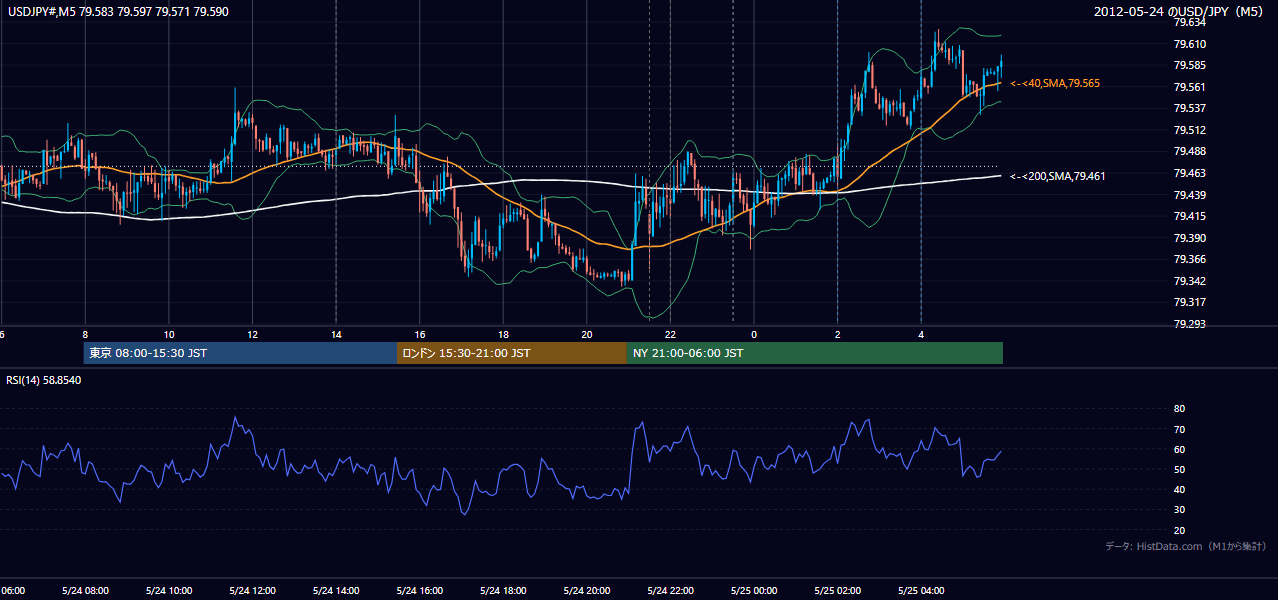The height and width of the screenshot is (600, 1278).
Task: Click price axis value 79.439
Action: [1189, 195]
